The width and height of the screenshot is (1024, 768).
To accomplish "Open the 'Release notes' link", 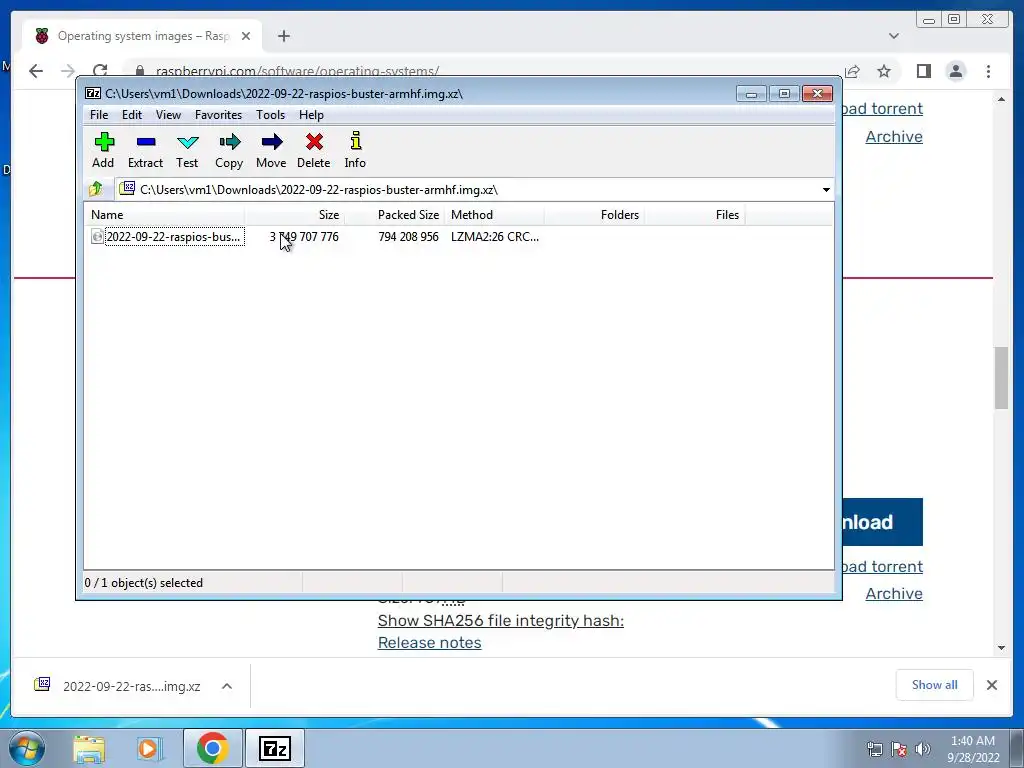I will pos(430,643).
